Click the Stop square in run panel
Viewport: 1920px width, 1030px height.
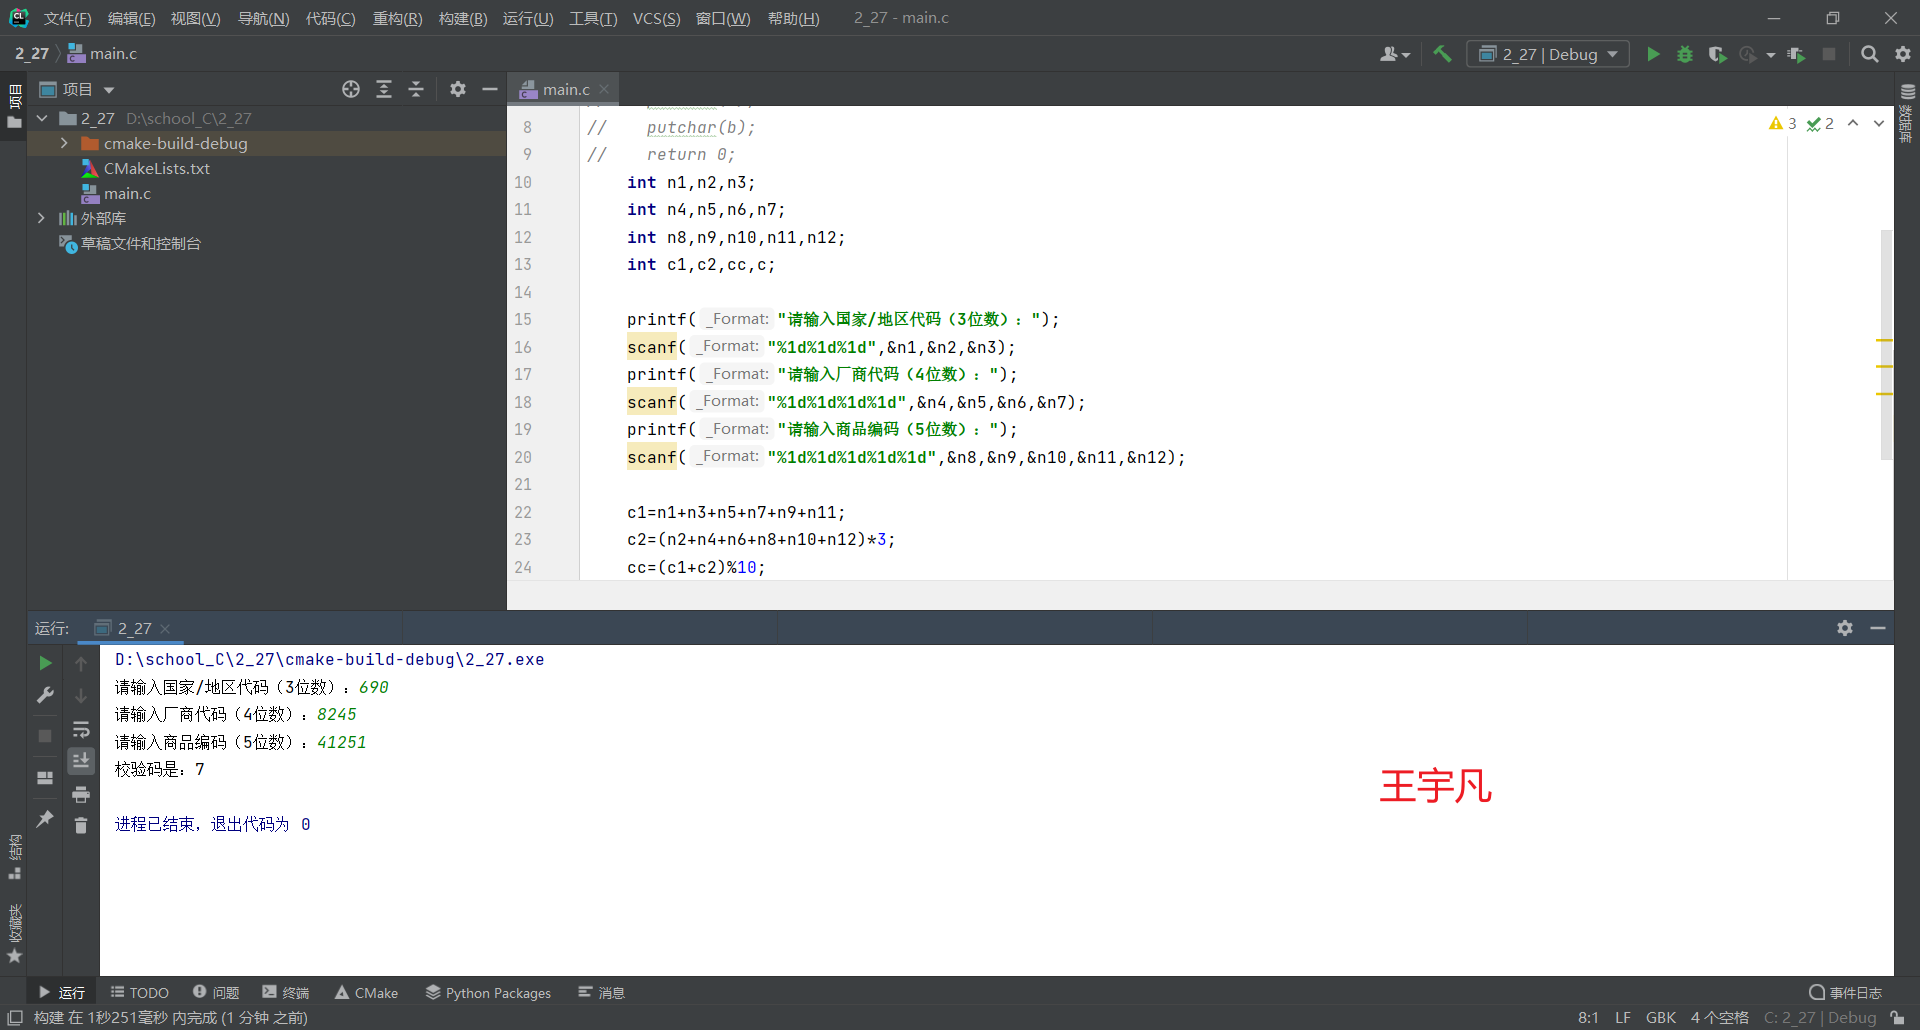click(45, 736)
